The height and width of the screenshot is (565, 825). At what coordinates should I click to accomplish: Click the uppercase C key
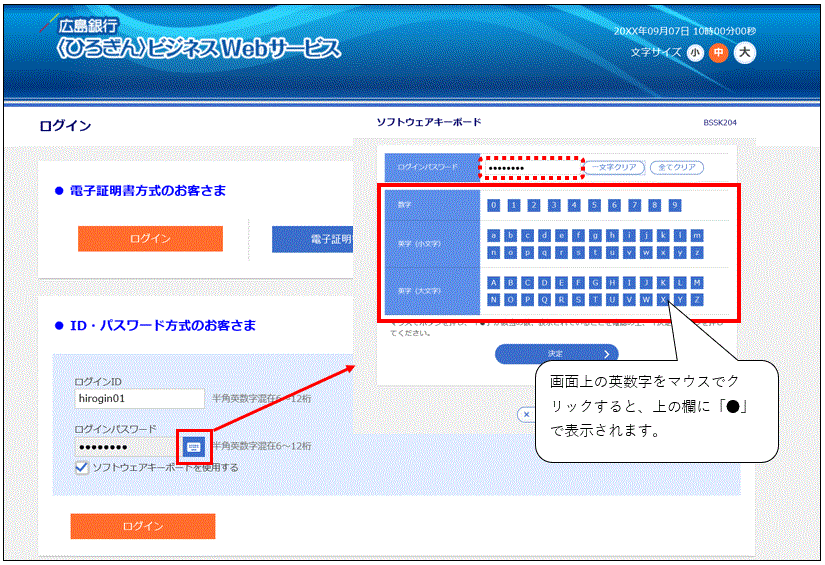click(528, 283)
